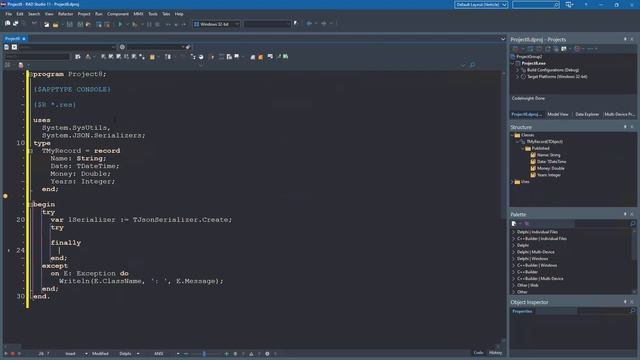Open the Help menu
This screenshot has height=360, width=640.
click(179, 14)
